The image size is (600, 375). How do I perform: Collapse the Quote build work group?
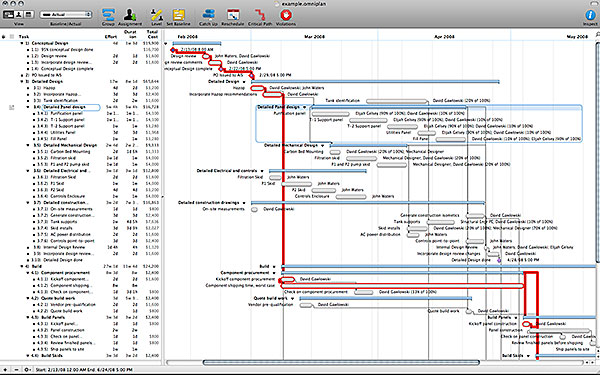click(28, 298)
